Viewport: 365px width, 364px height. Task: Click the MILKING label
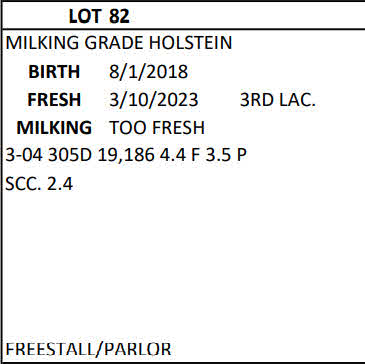click(x=54, y=128)
